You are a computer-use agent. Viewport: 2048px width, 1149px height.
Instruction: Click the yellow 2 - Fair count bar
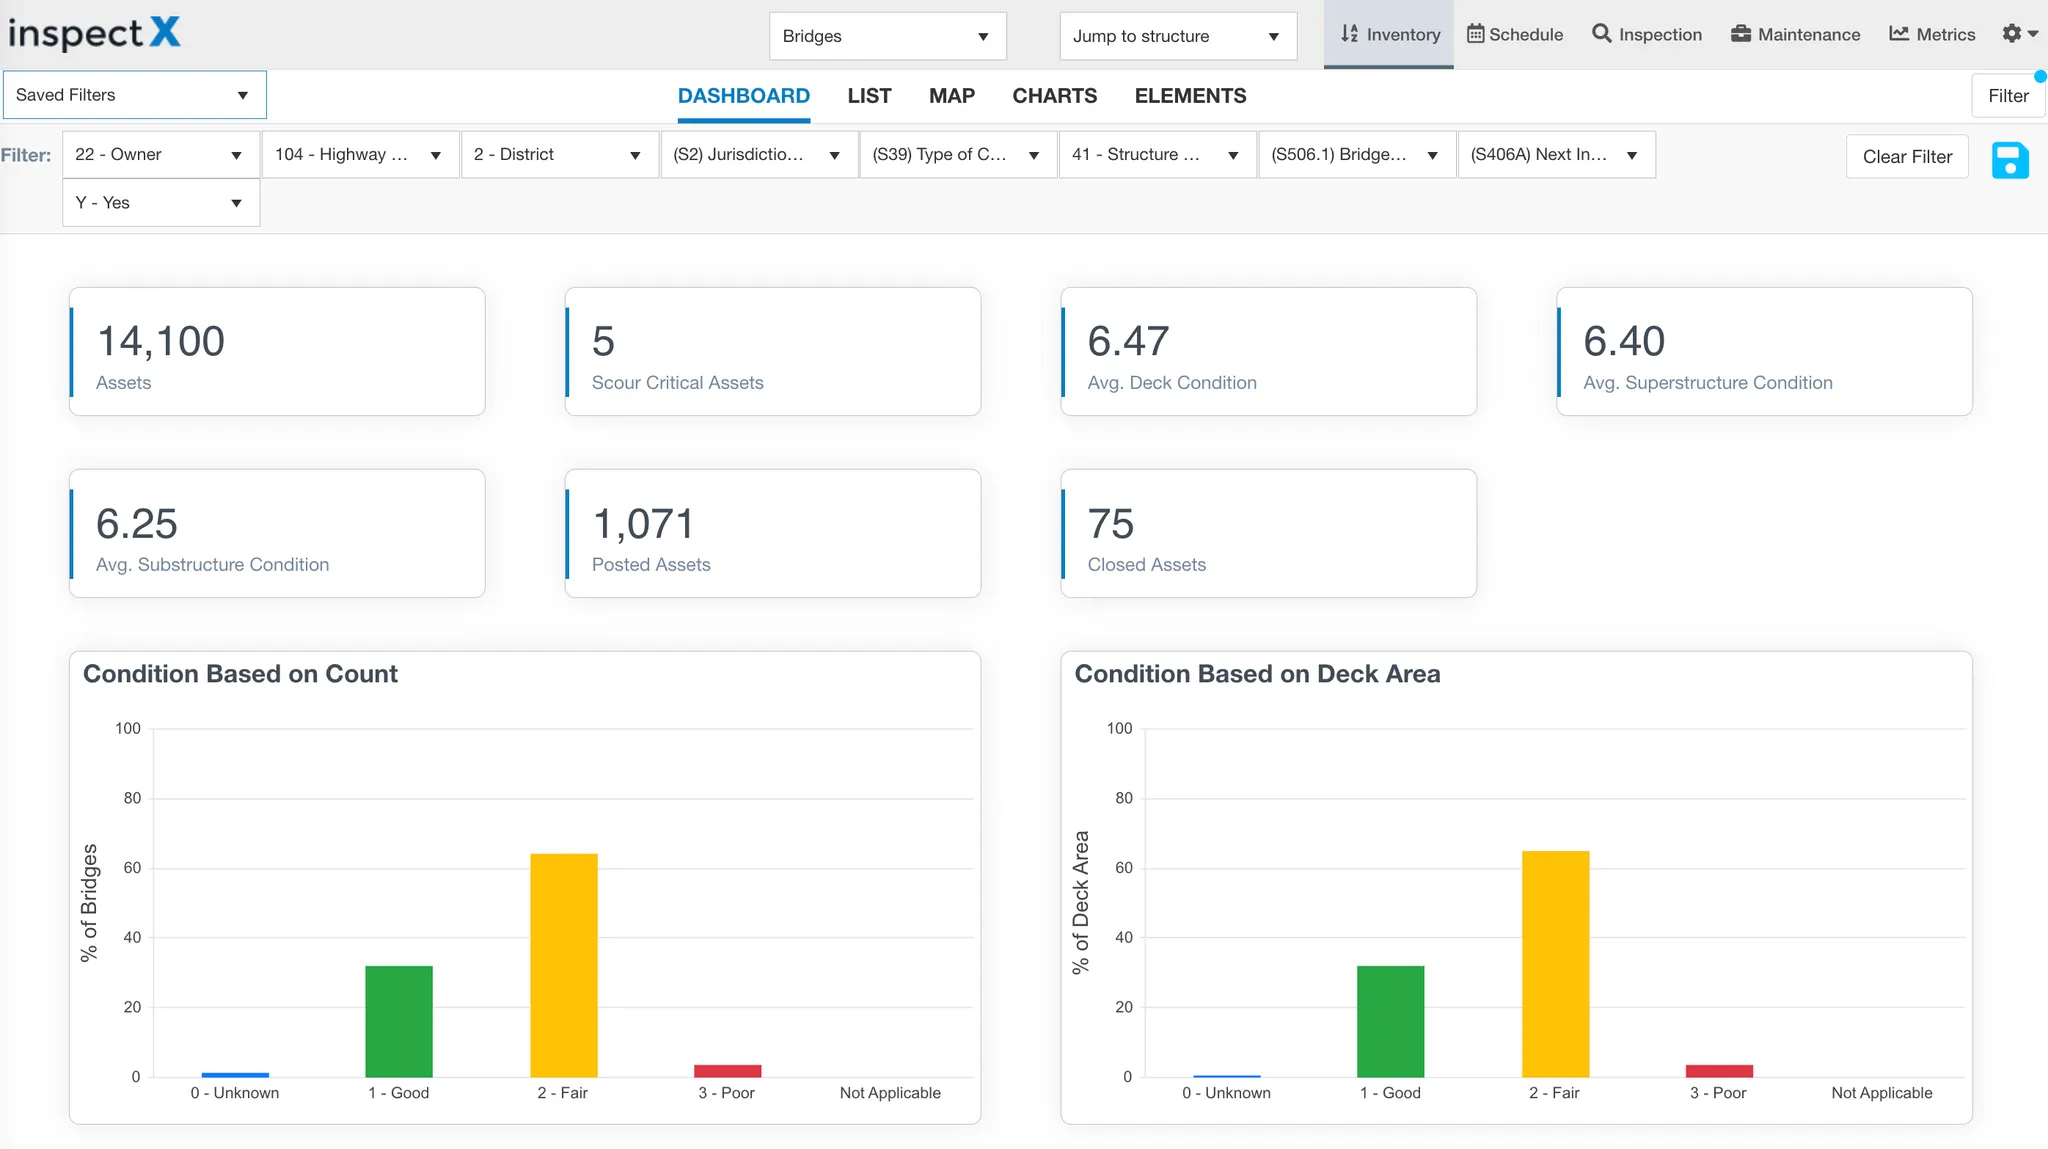[x=564, y=965]
